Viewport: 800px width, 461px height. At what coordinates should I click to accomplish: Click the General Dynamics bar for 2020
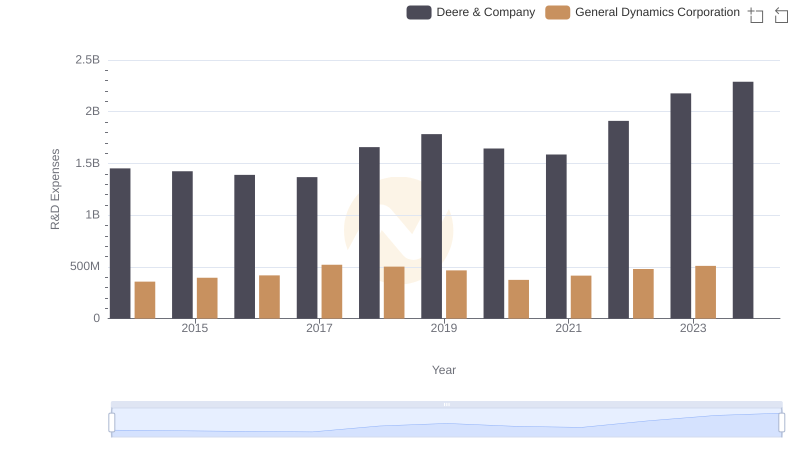[x=518, y=299]
